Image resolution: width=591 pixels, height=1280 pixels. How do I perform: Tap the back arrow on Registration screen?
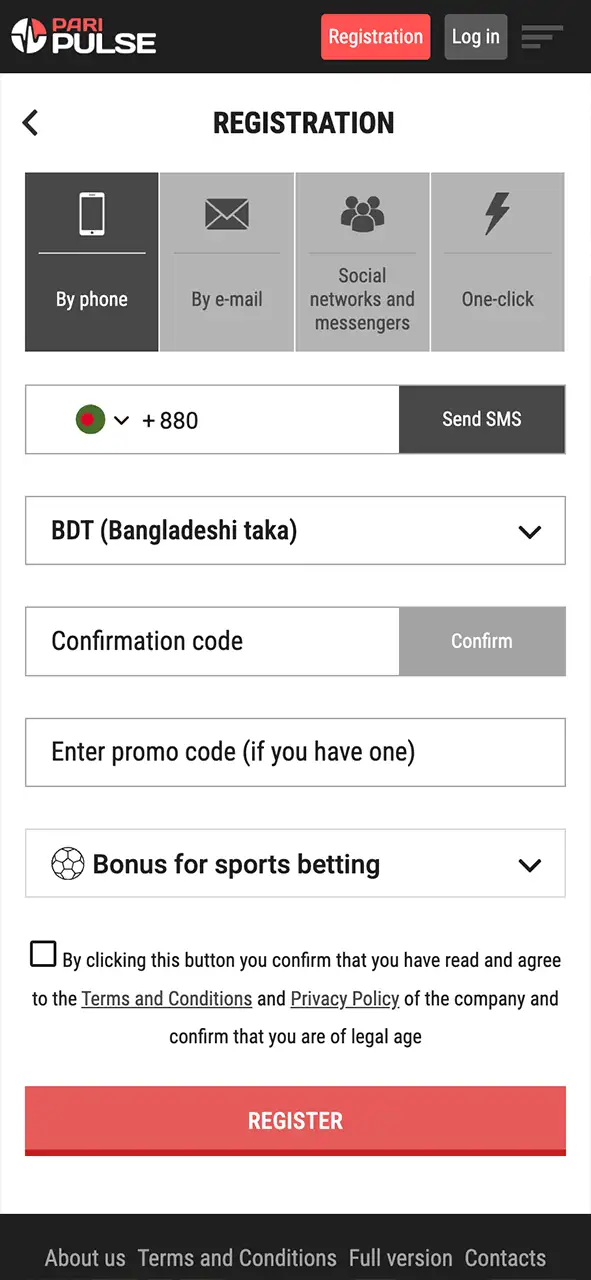point(30,122)
